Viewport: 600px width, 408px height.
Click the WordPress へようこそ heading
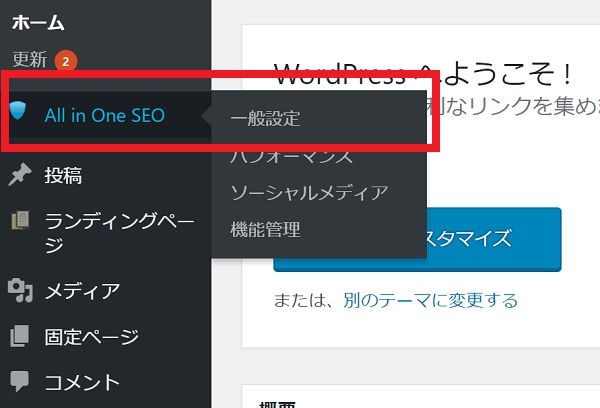point(422,75)
